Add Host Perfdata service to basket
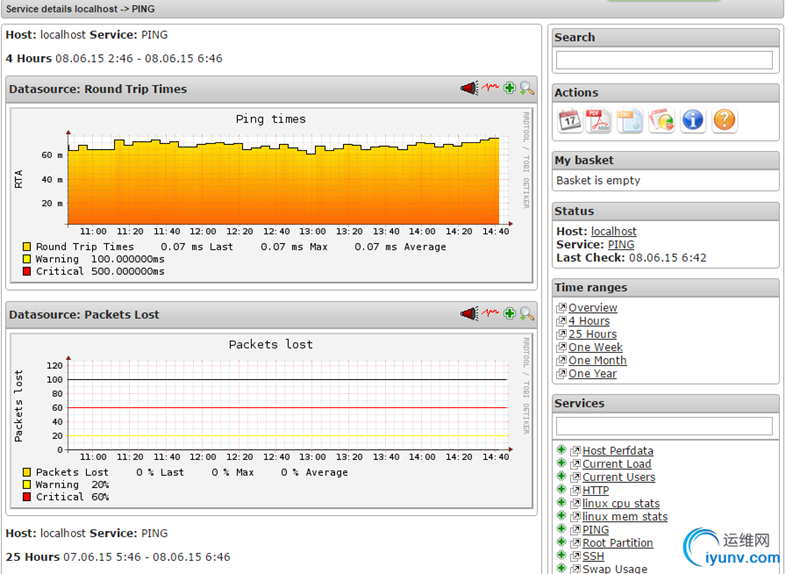 [x=561, y=450]
